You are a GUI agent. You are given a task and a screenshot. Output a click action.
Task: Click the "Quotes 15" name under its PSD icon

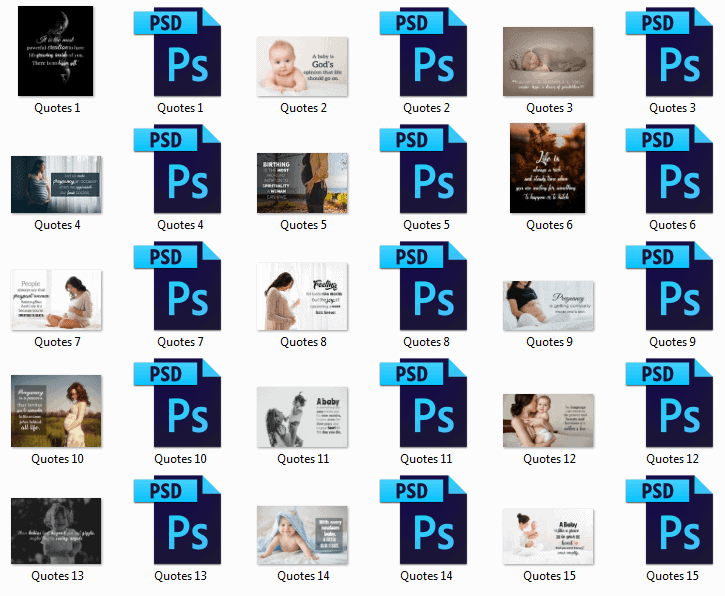point(672,576)
